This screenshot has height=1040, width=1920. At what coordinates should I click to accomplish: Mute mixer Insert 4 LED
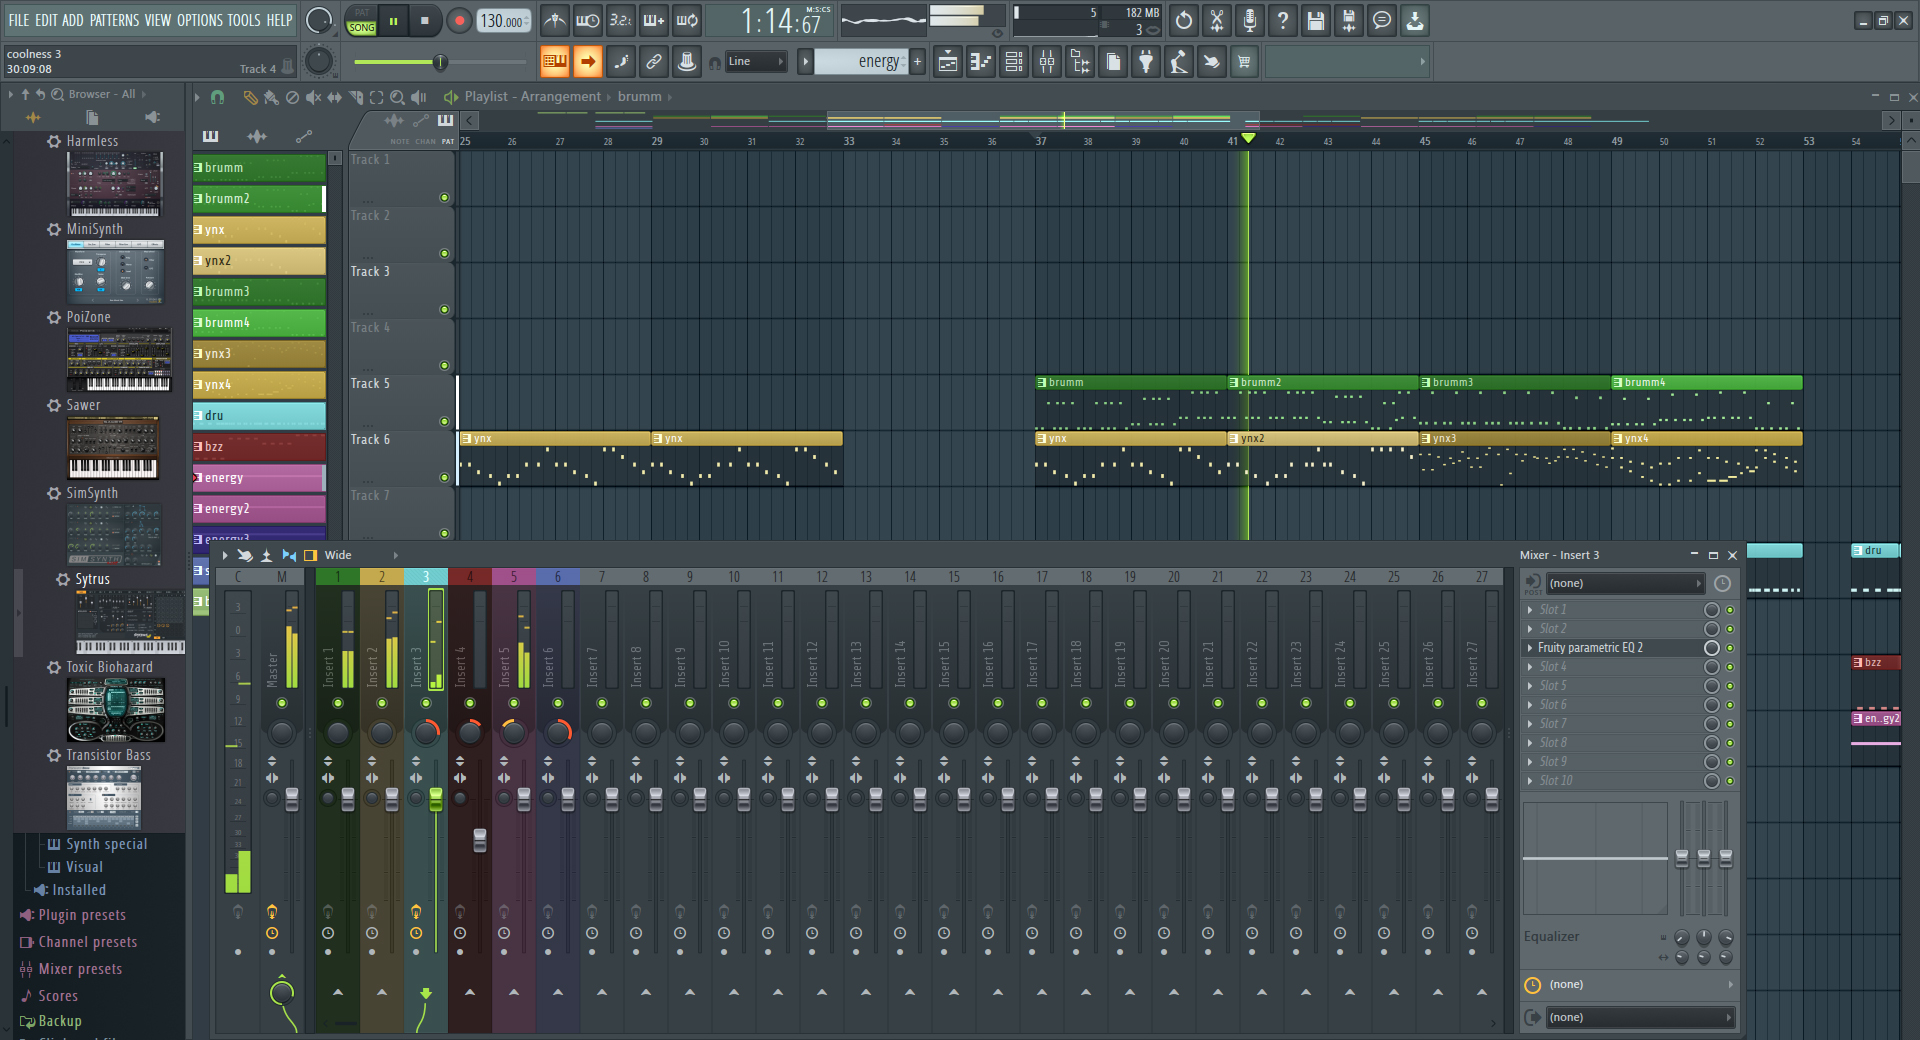[x=470, y=703]
